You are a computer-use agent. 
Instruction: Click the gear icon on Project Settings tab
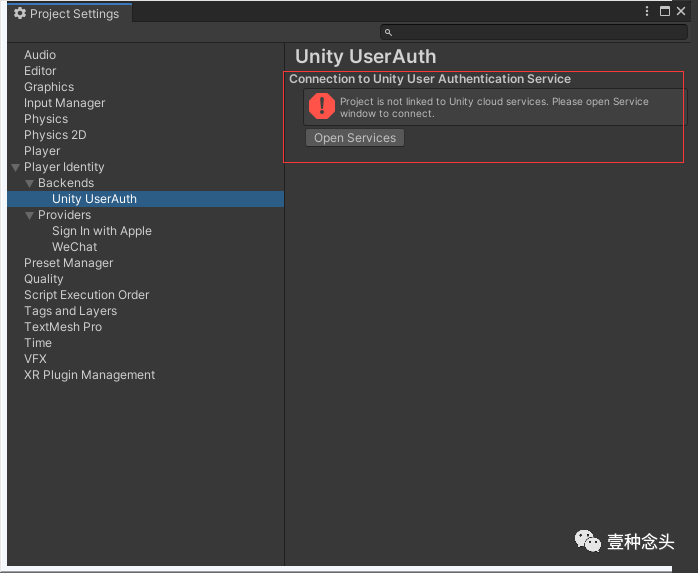click(x=20, y=13)
